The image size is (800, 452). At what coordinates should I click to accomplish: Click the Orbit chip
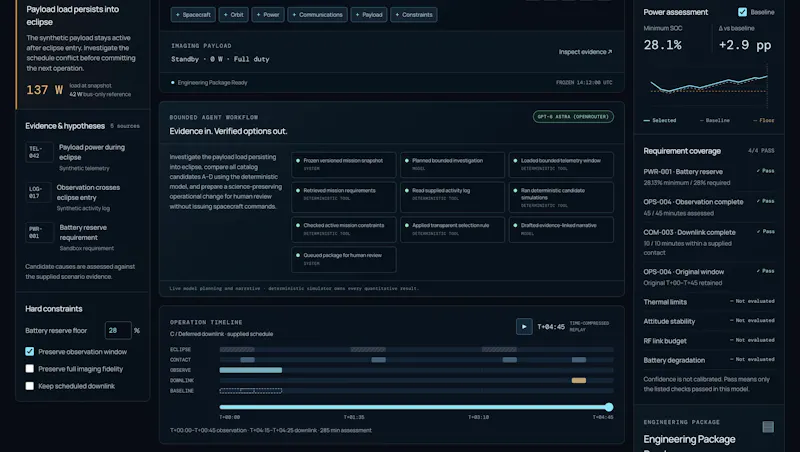tap(233, 15)
